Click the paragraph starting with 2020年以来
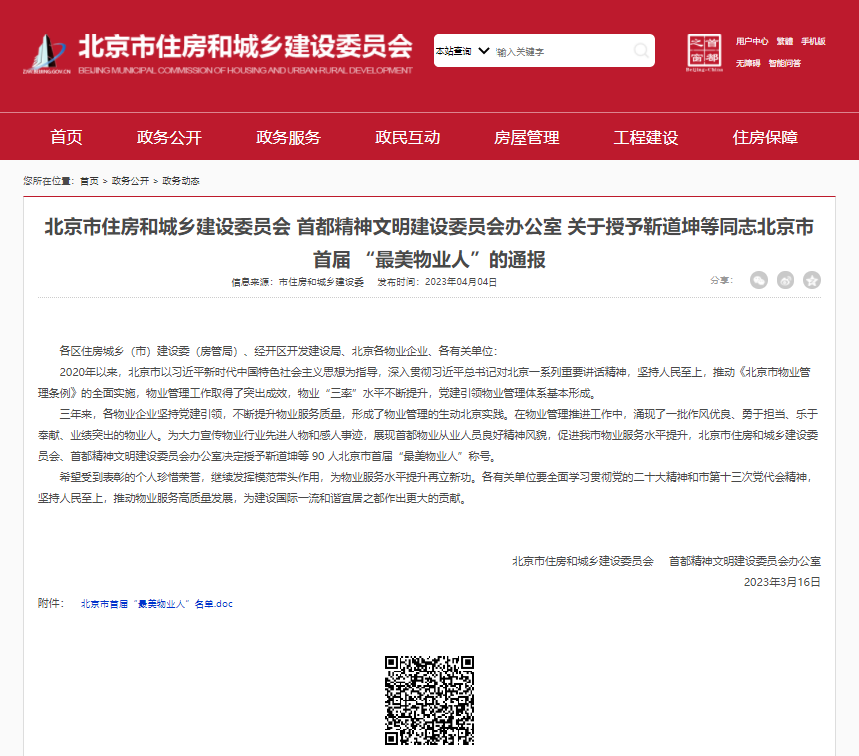The image size is (859, 756). click(425, 382)
